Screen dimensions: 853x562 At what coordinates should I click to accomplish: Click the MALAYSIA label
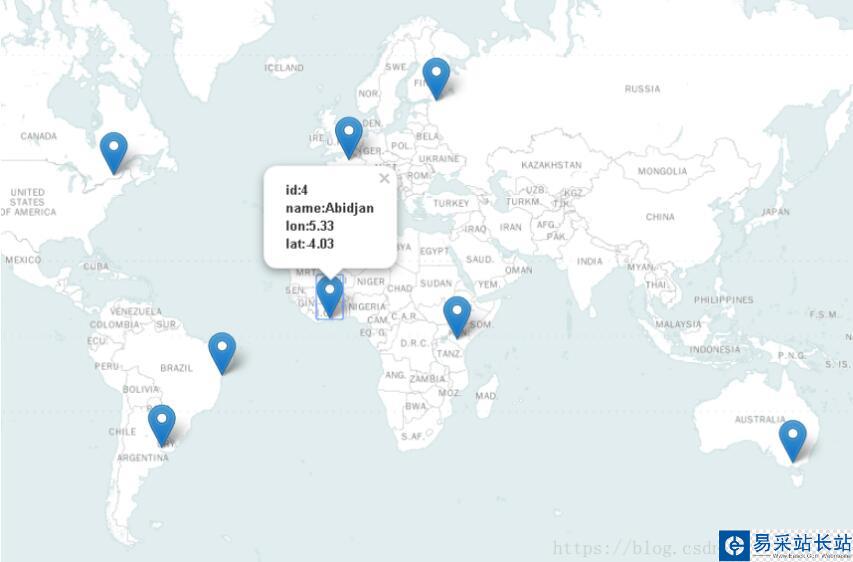(x=678, y=324)
